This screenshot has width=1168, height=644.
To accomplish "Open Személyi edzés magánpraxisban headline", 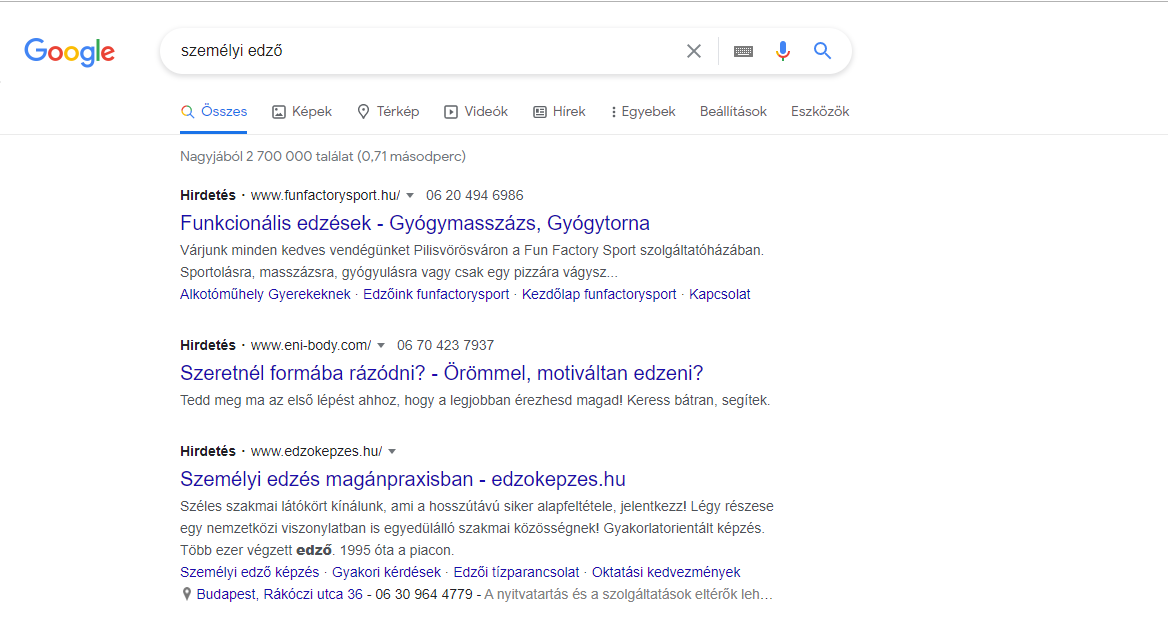I will [x=403, y=479].
